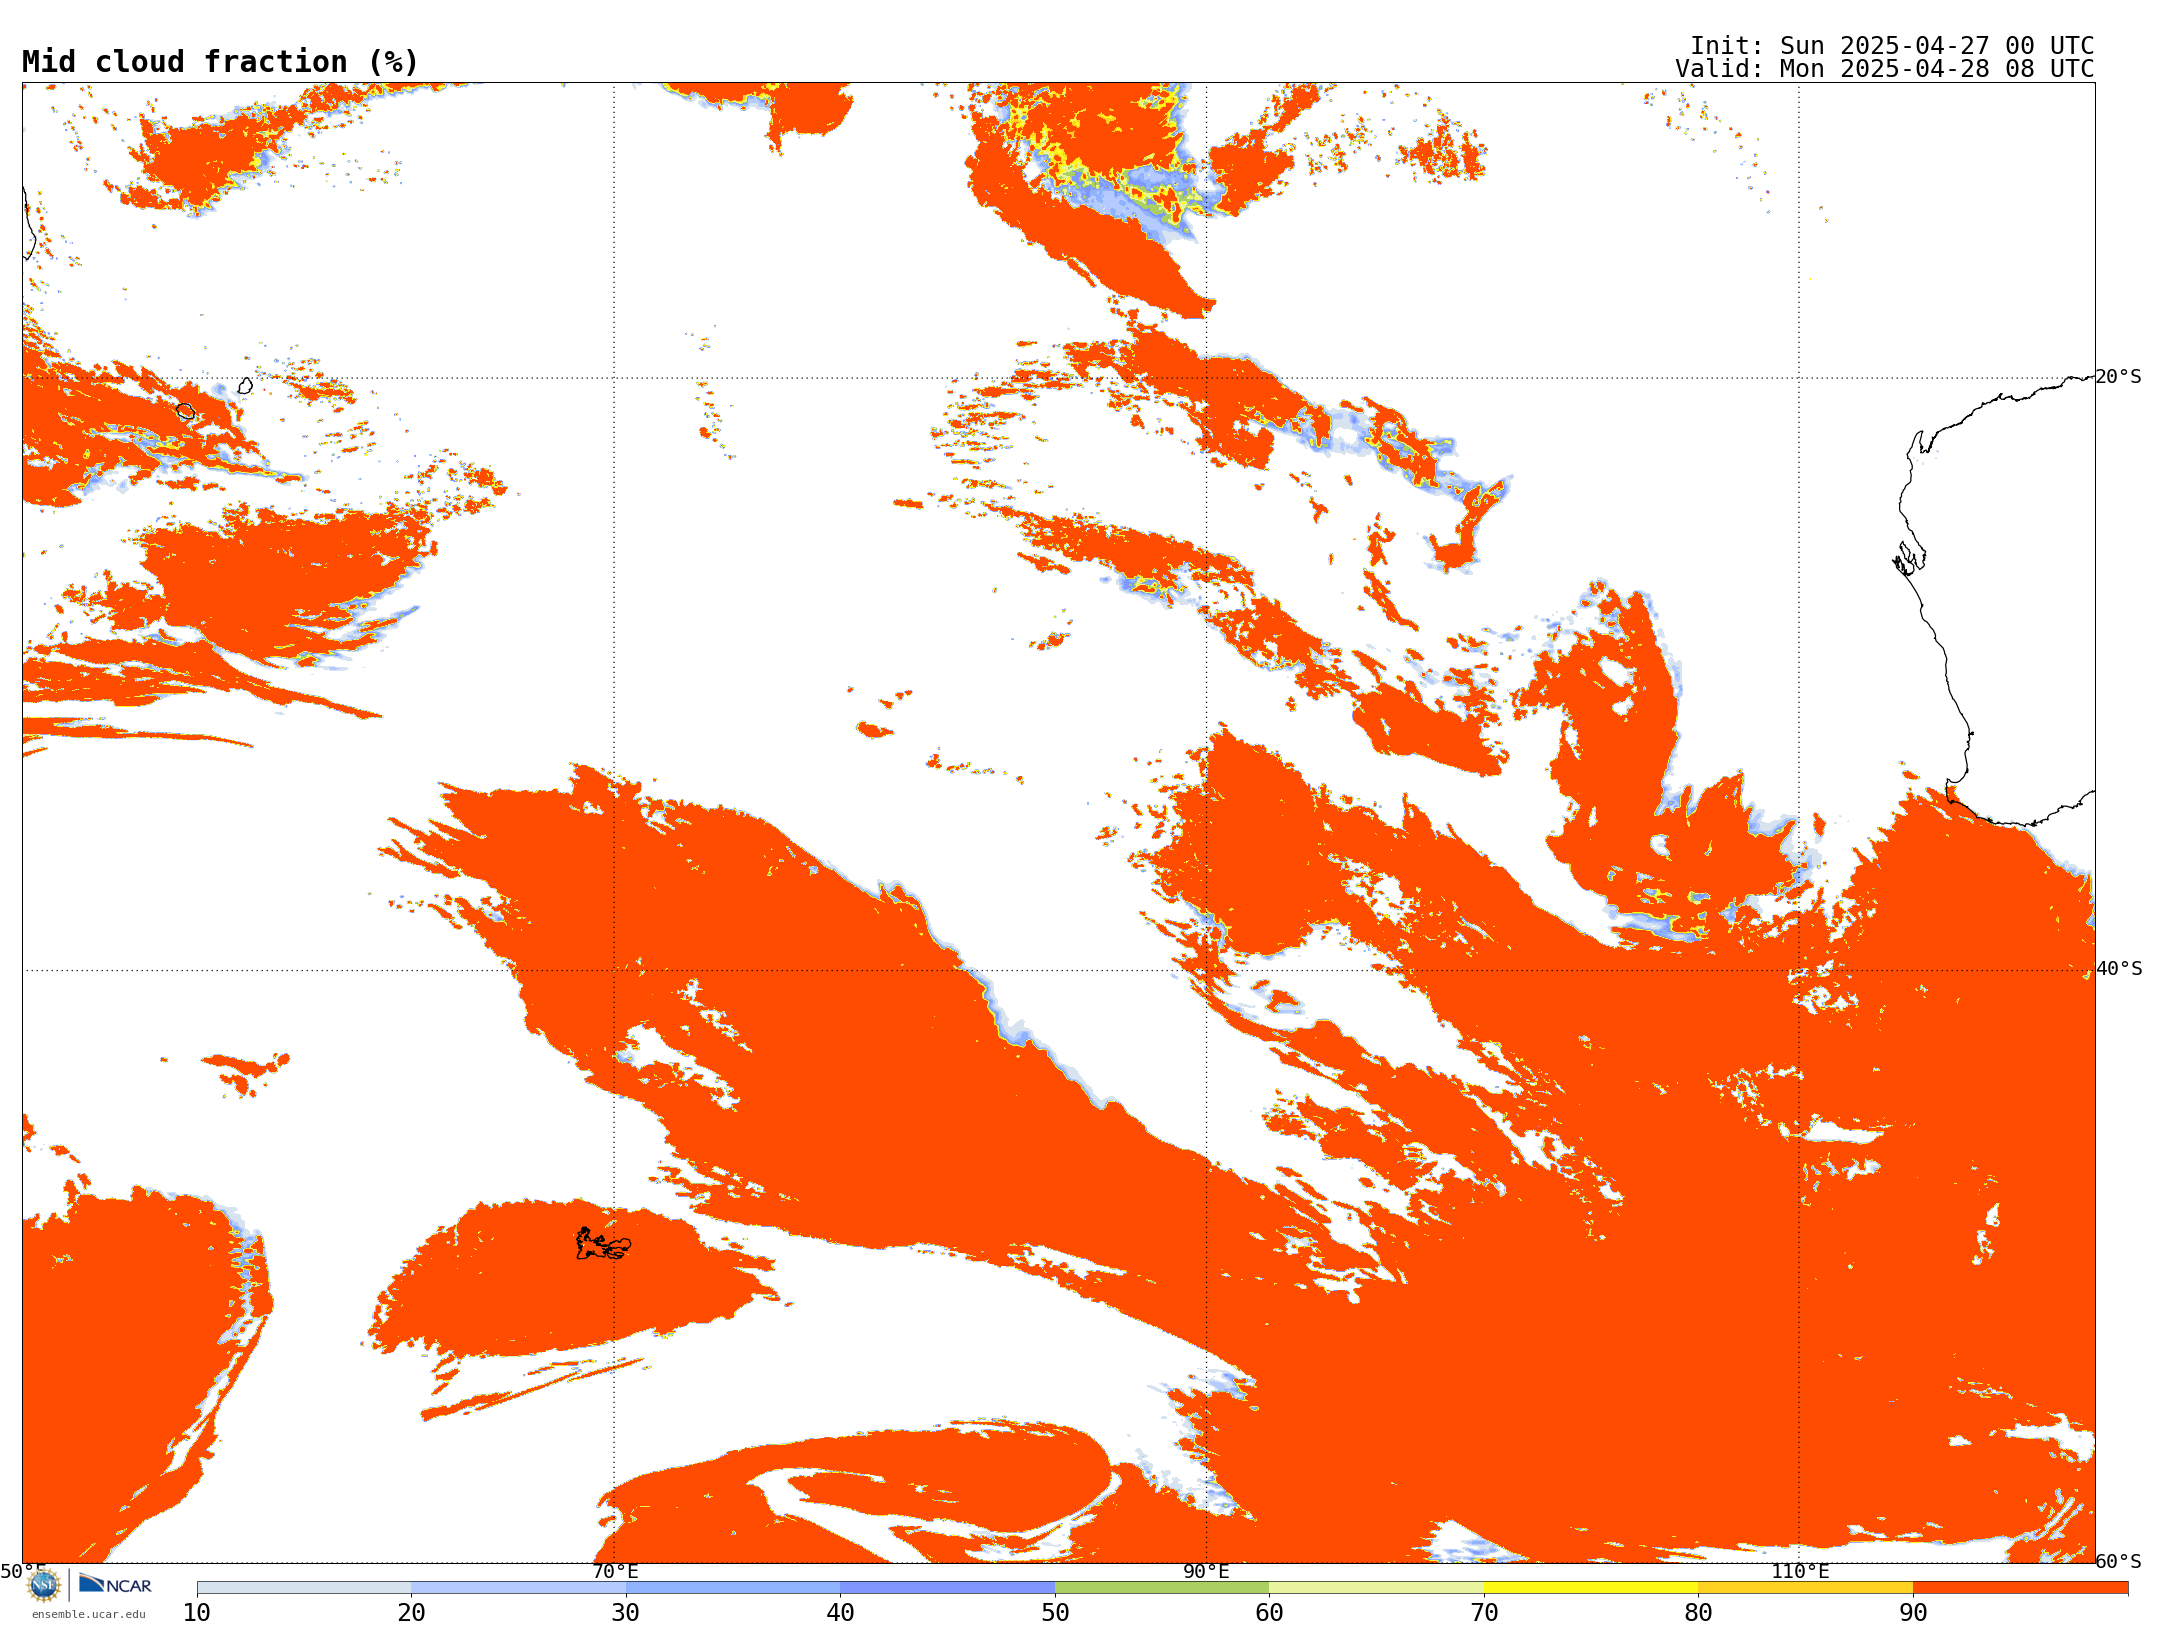Click the colorbar tick label 90
Image resolution: width=2160 pixels, height=1626 pixels.
pyautogui.click(x=1913, y=1612)
